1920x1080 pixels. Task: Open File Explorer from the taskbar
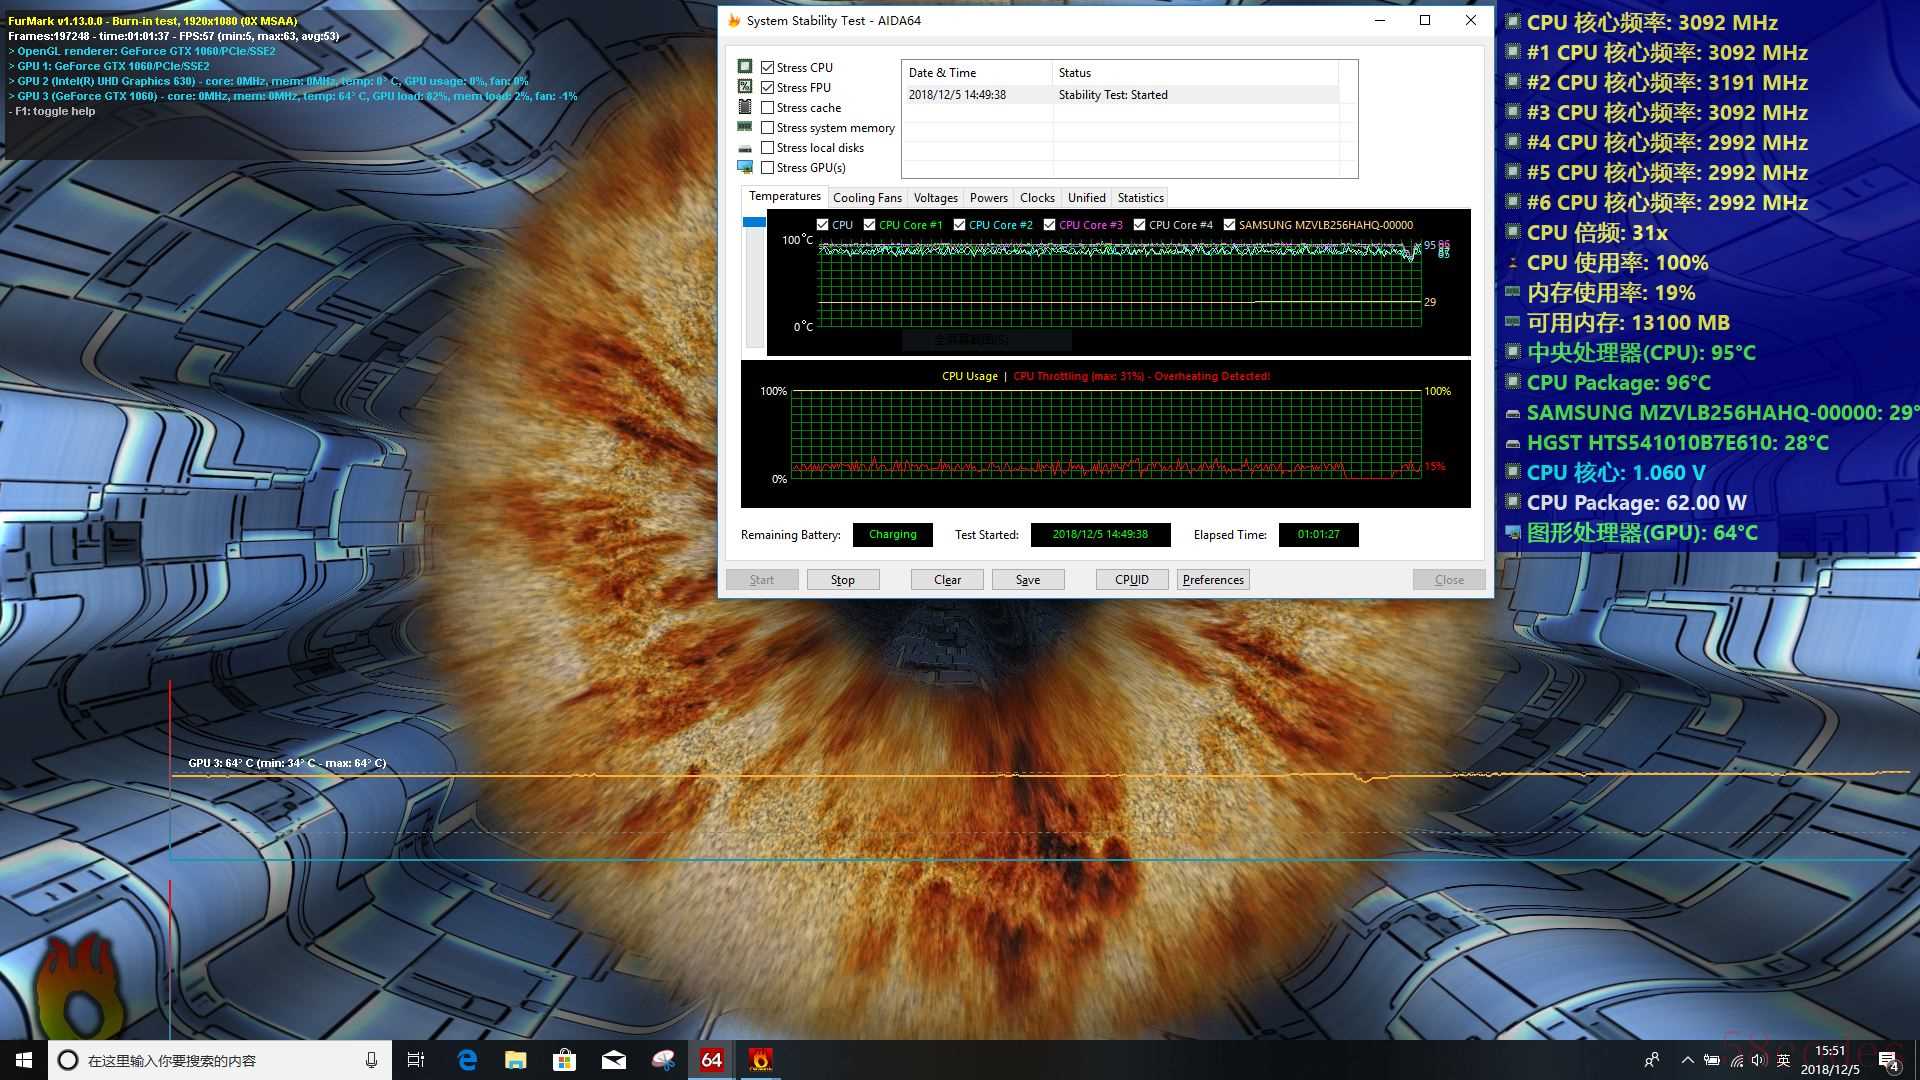point(516,1060)
